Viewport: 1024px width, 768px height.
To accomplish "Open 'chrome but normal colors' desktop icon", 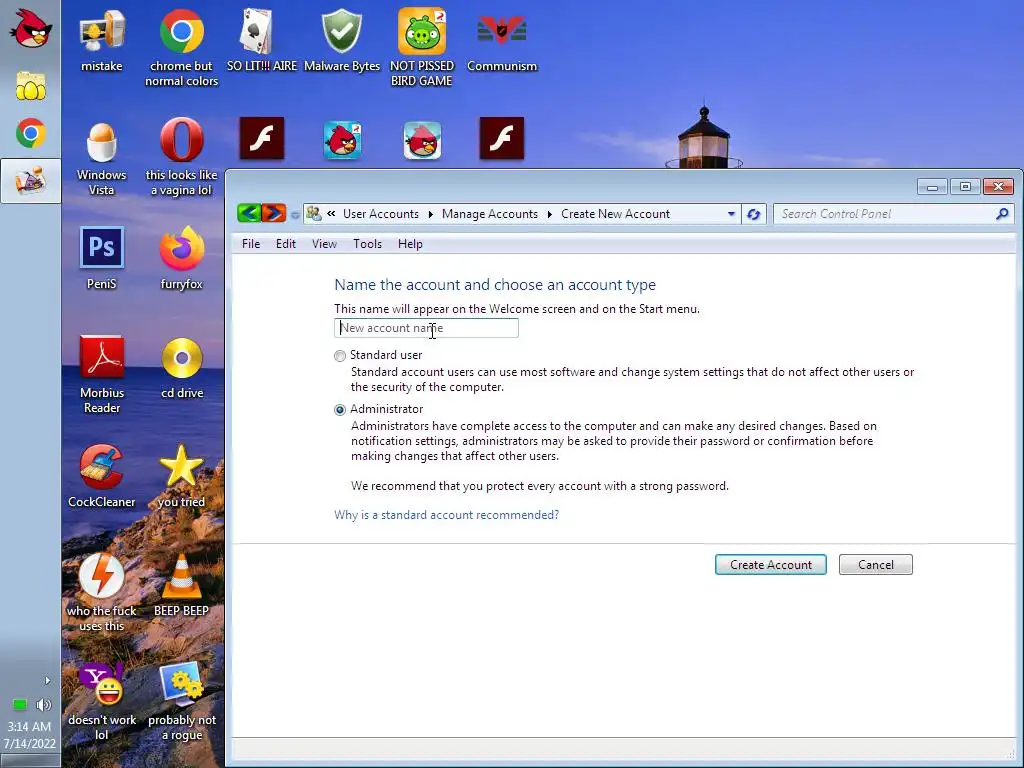I will click(x=182, y=47).
